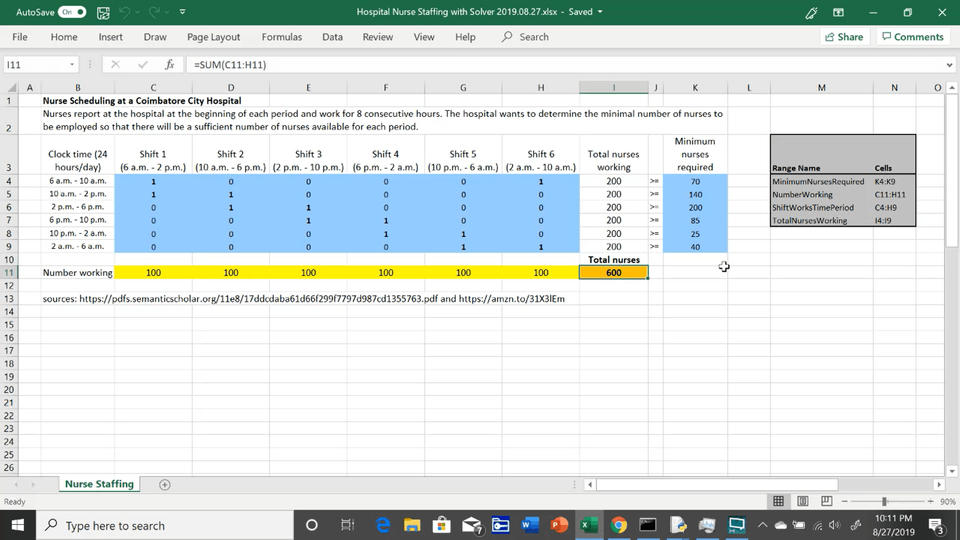Viewport: 960px width, 540px height.
Task: Open the View tab
Action: pyautogui.click(x=424, y=37)
